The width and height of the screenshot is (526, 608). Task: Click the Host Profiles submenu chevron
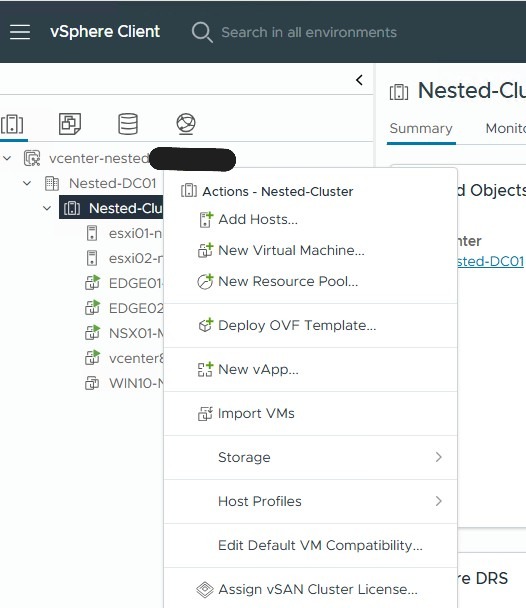[438, 501]
